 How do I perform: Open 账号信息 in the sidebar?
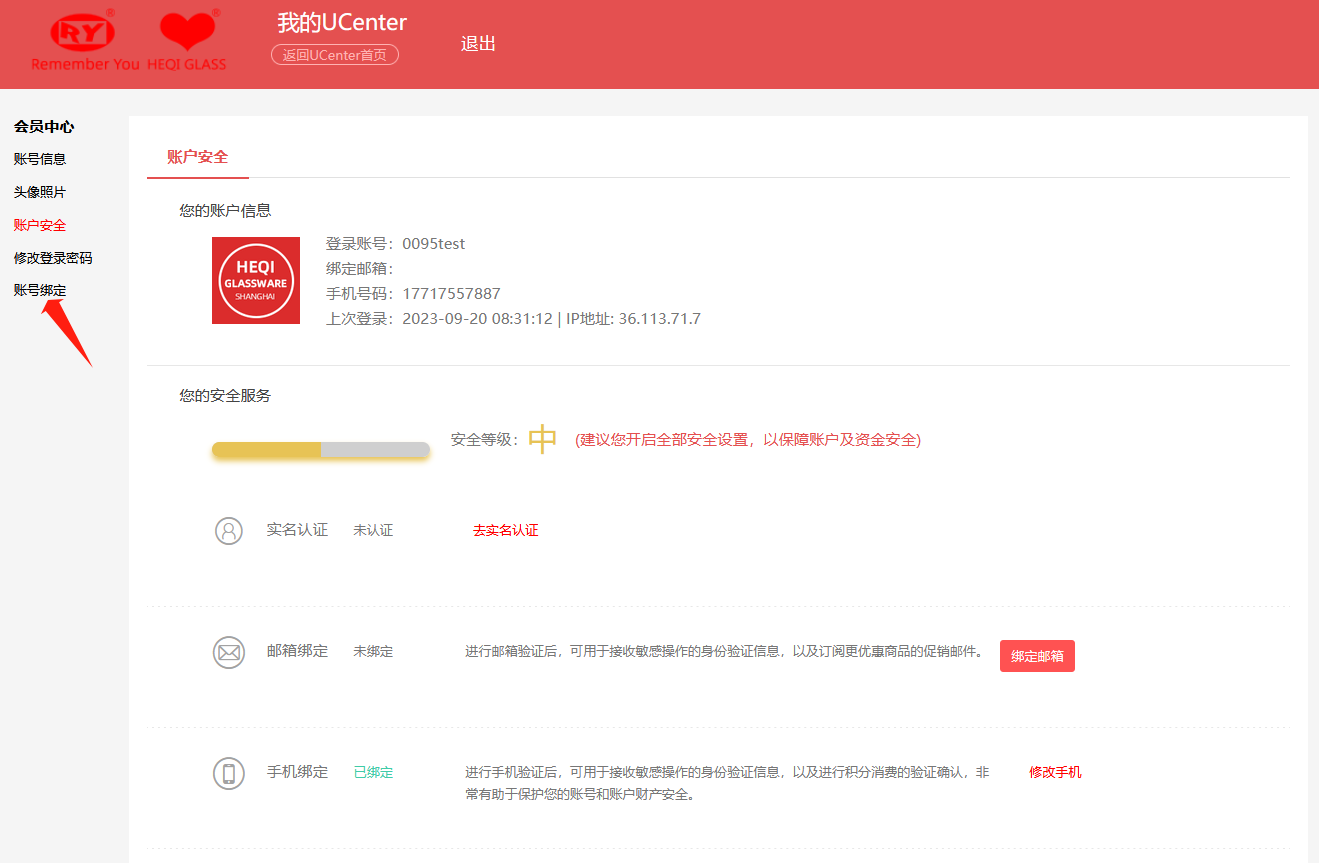pos(40,159)
